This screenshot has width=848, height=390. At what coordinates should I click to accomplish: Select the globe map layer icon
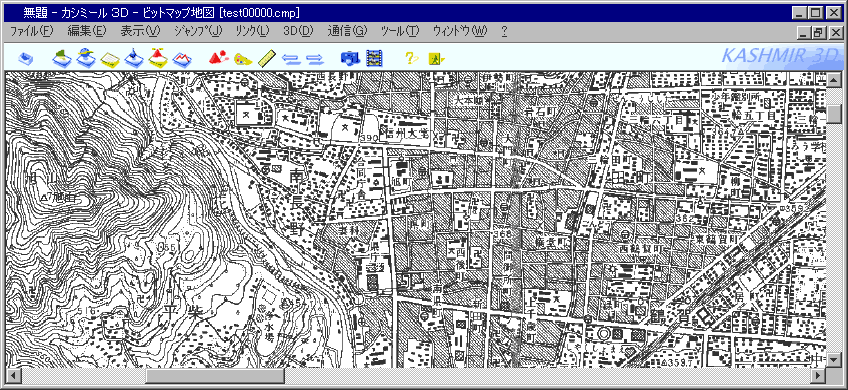[x=86, y=57]
